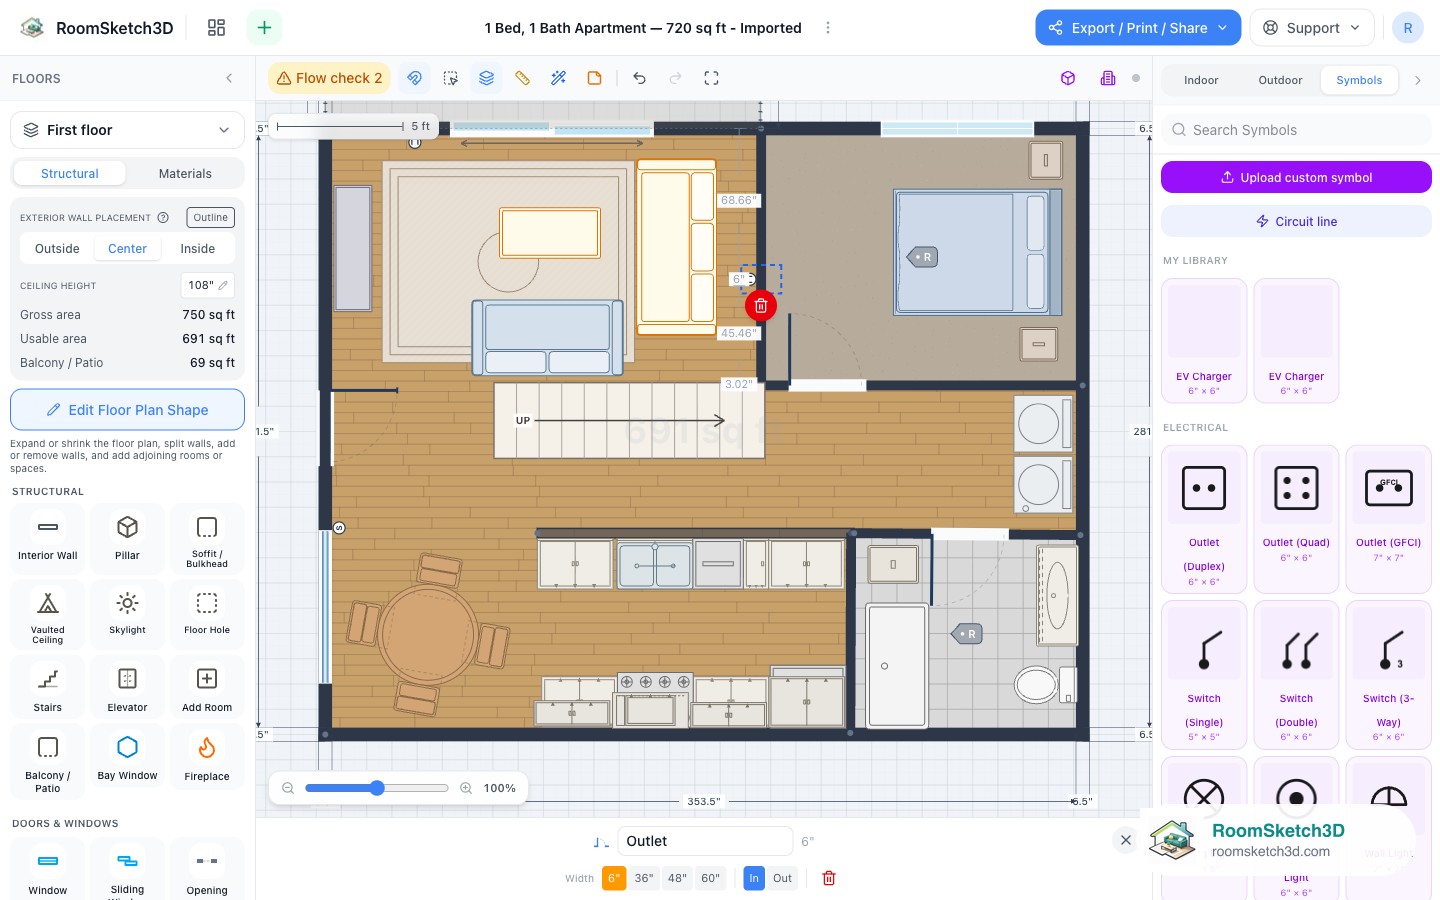Switch outlet direction to Out
This screenshot has width=1440, height=900.
782,878
